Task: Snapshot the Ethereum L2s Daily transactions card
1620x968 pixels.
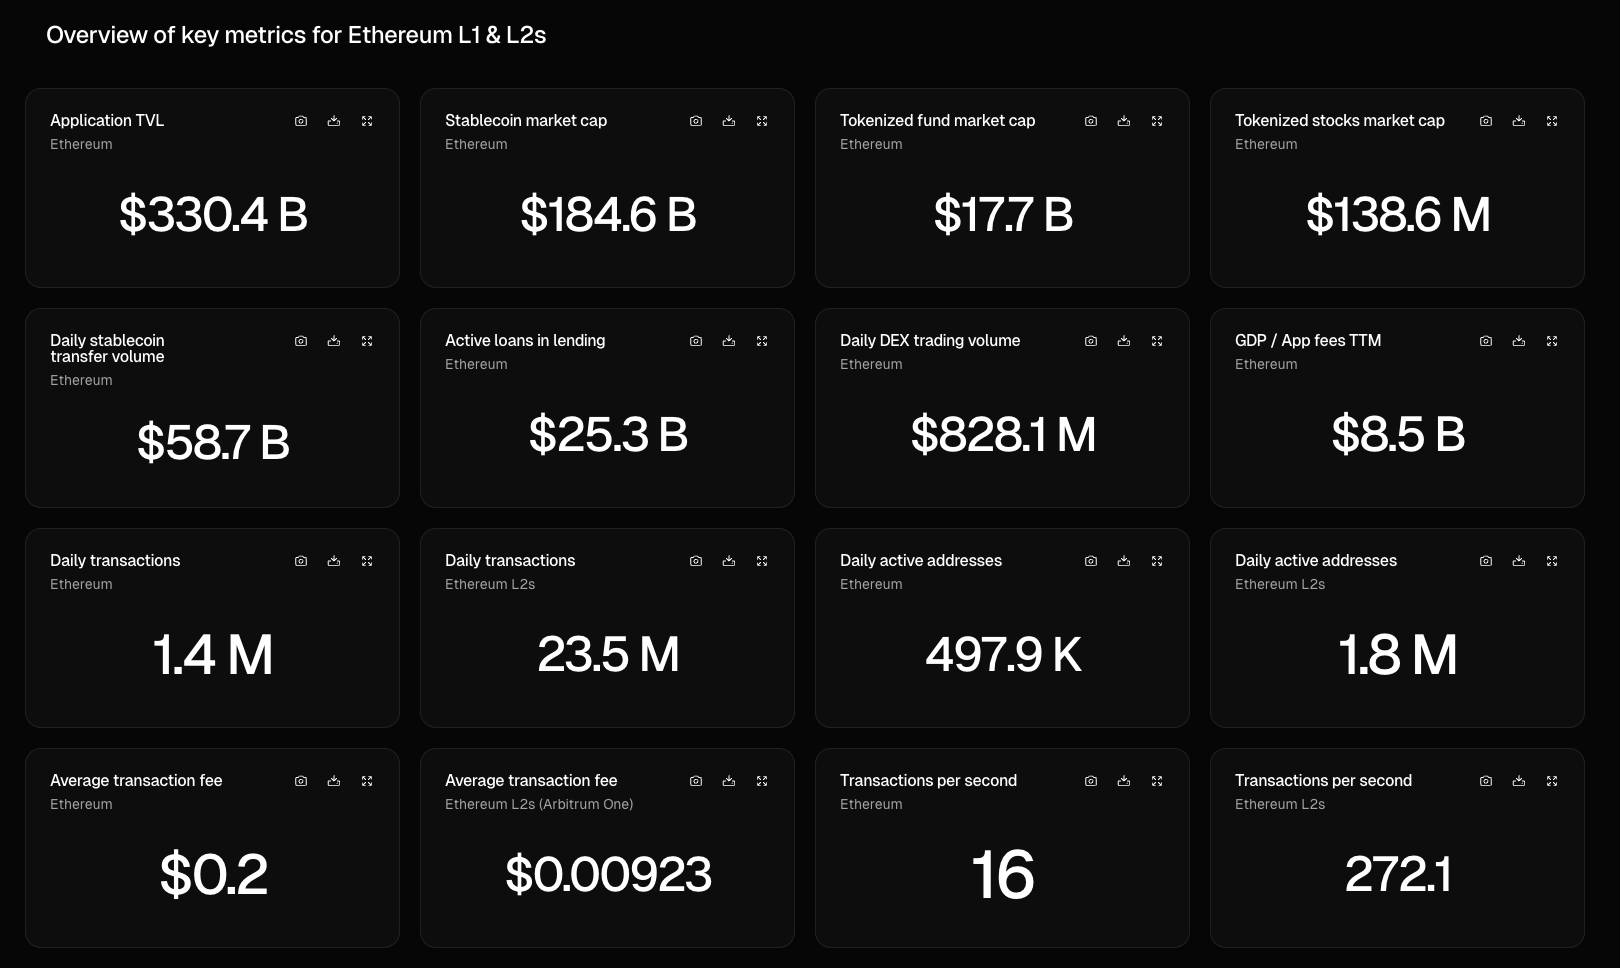Action: 696,561
